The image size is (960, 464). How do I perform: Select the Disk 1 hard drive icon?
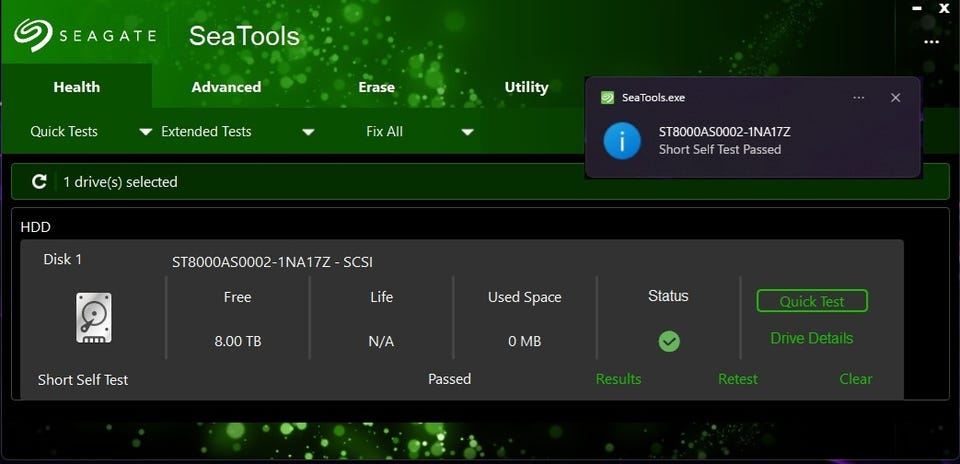coord(94,318)
